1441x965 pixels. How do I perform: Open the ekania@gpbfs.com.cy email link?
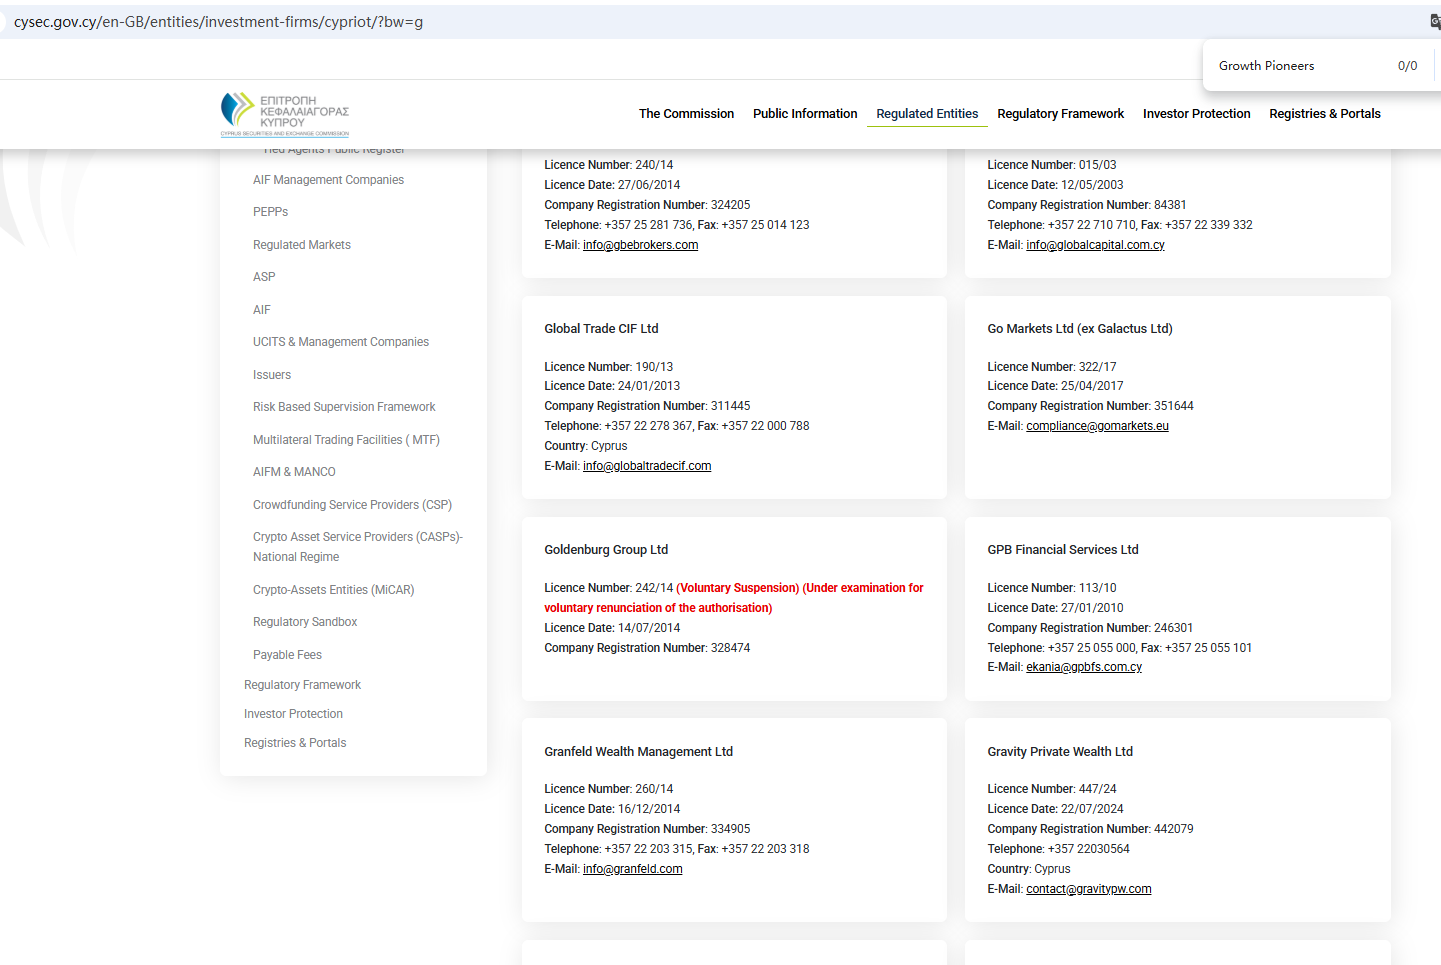[x=1083, y=667]
